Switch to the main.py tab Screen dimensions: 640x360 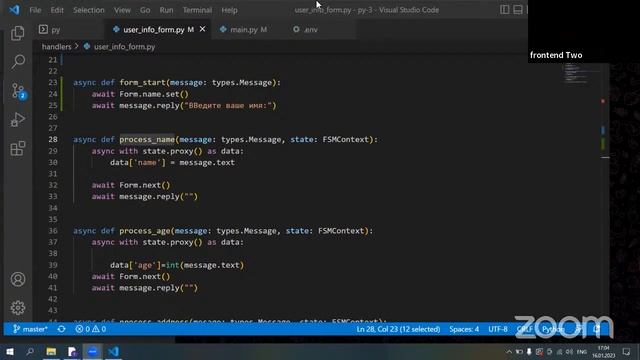coord(243,29)
